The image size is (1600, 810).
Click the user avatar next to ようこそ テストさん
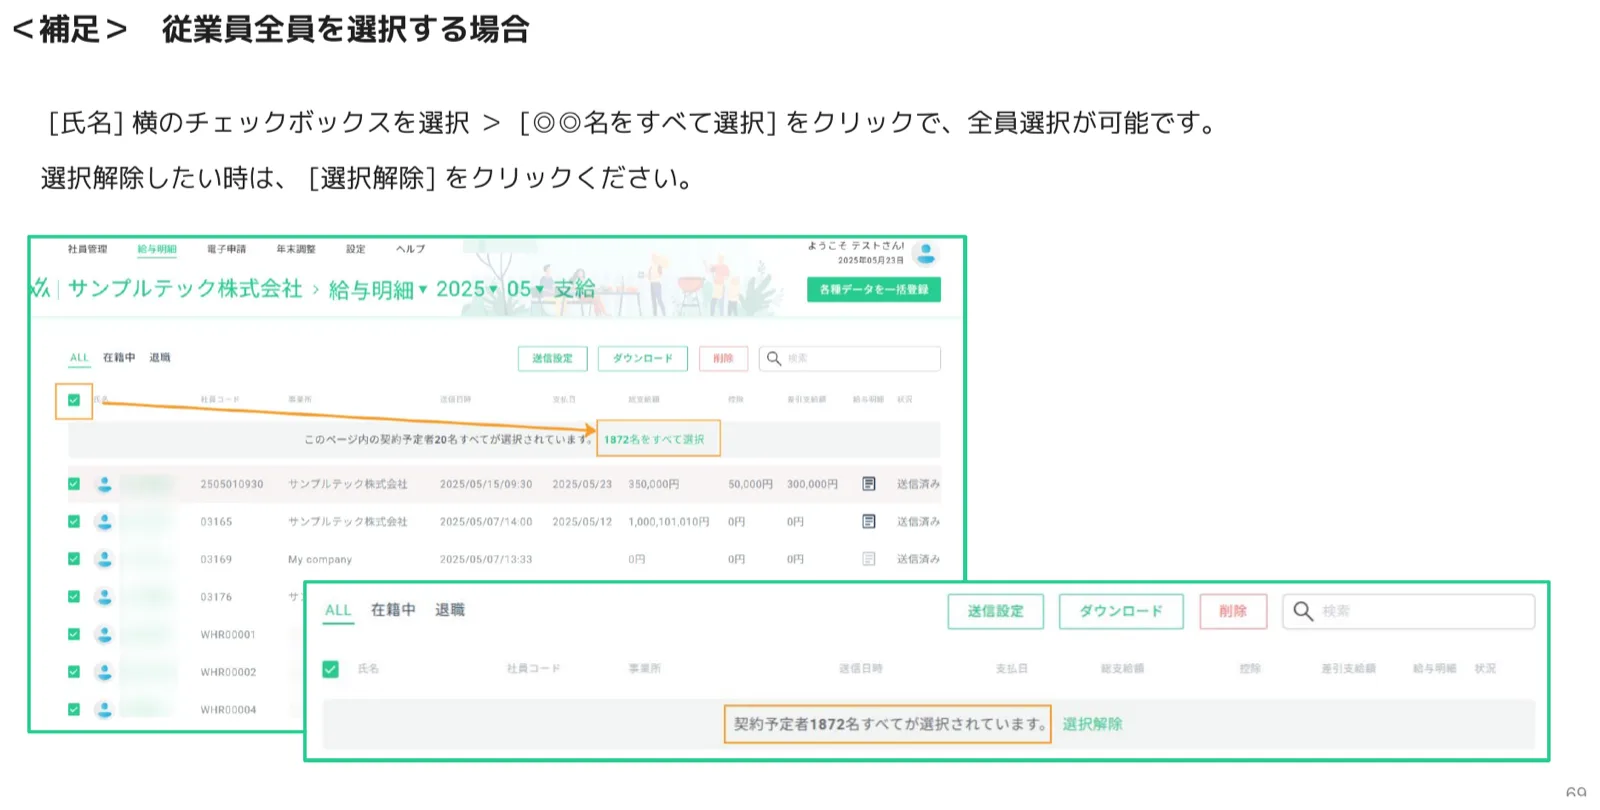[926, 253]
